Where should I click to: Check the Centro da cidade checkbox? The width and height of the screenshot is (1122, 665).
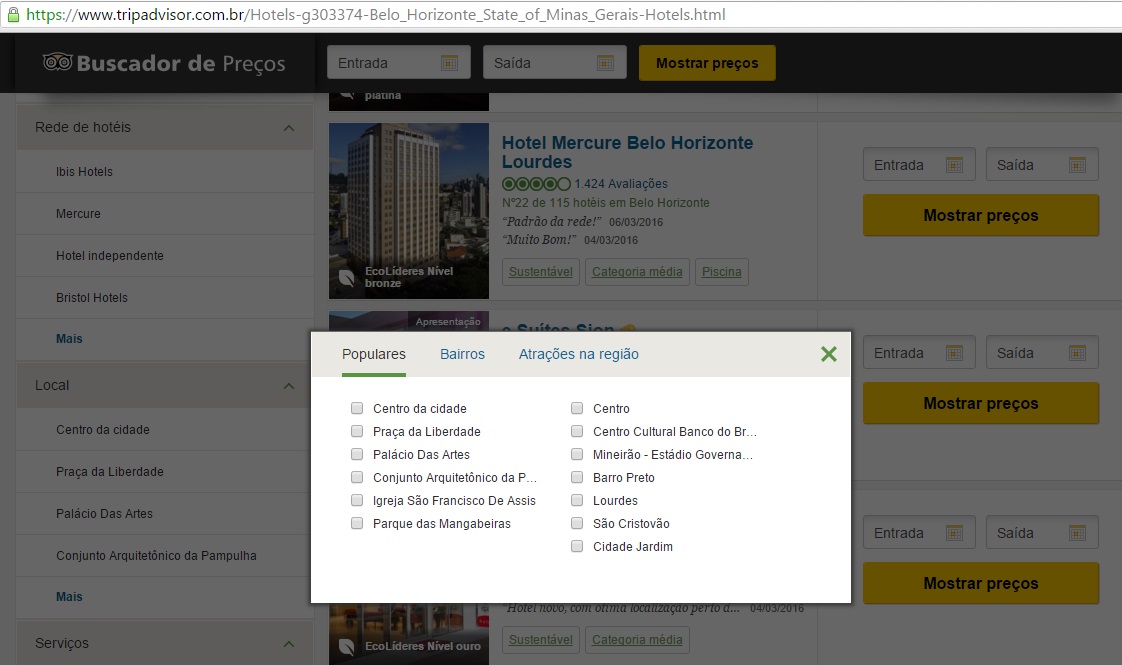(x=356, y=408)
